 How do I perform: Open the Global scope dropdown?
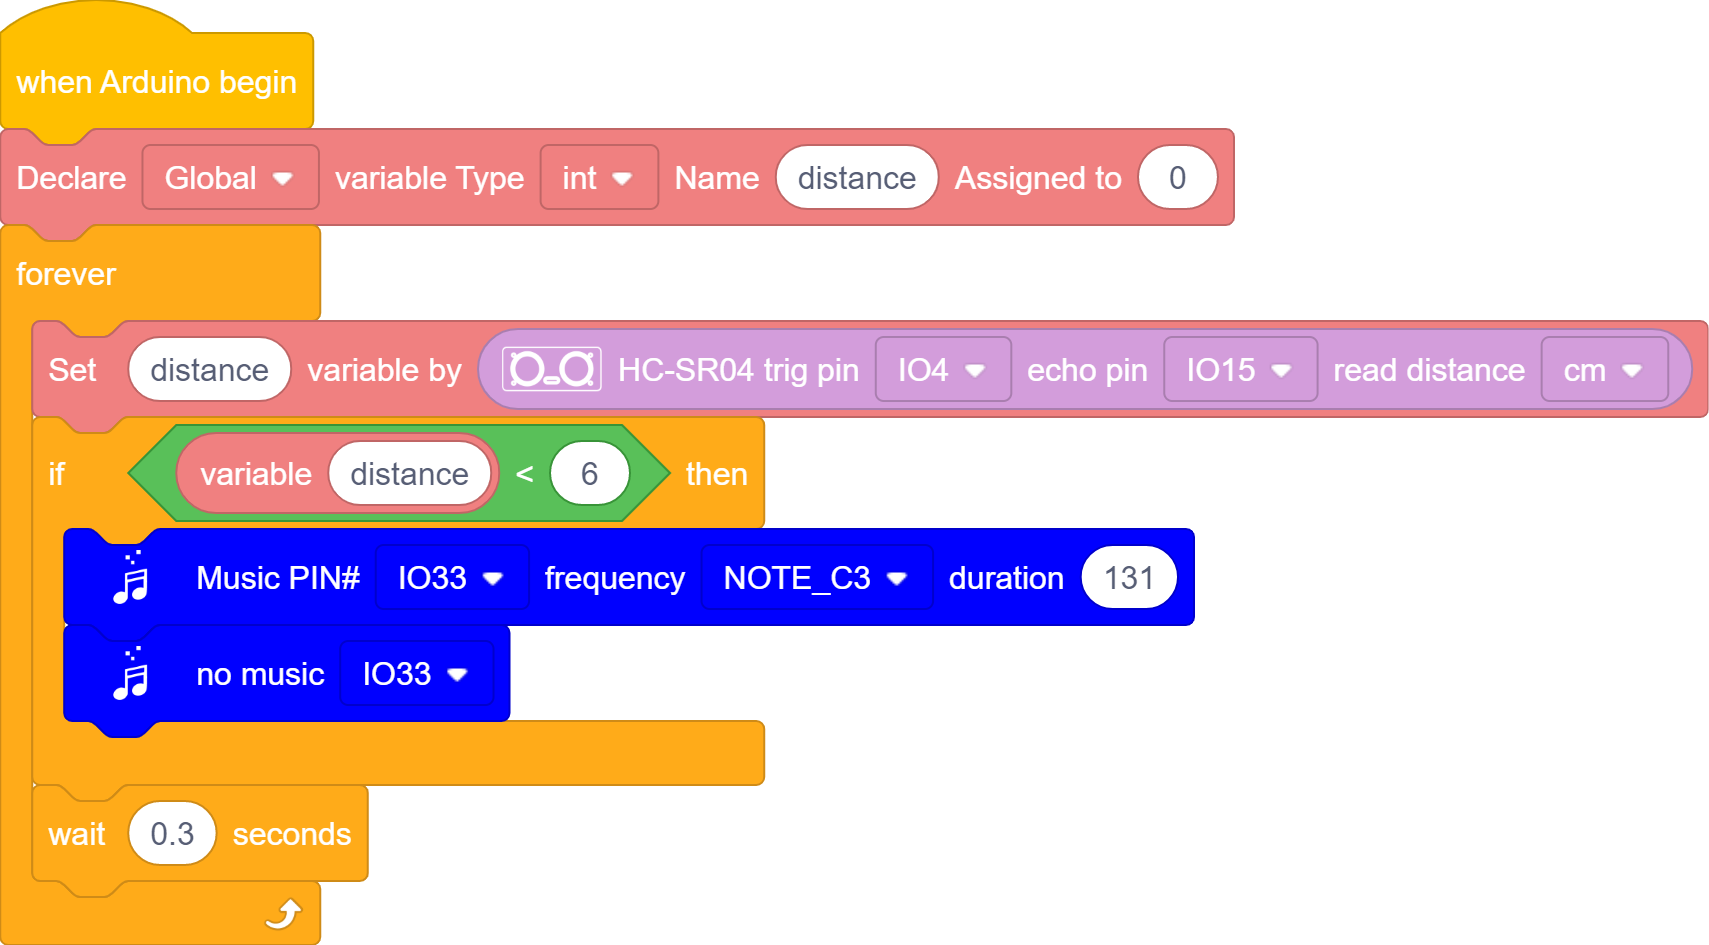click(x=230, y=177)
